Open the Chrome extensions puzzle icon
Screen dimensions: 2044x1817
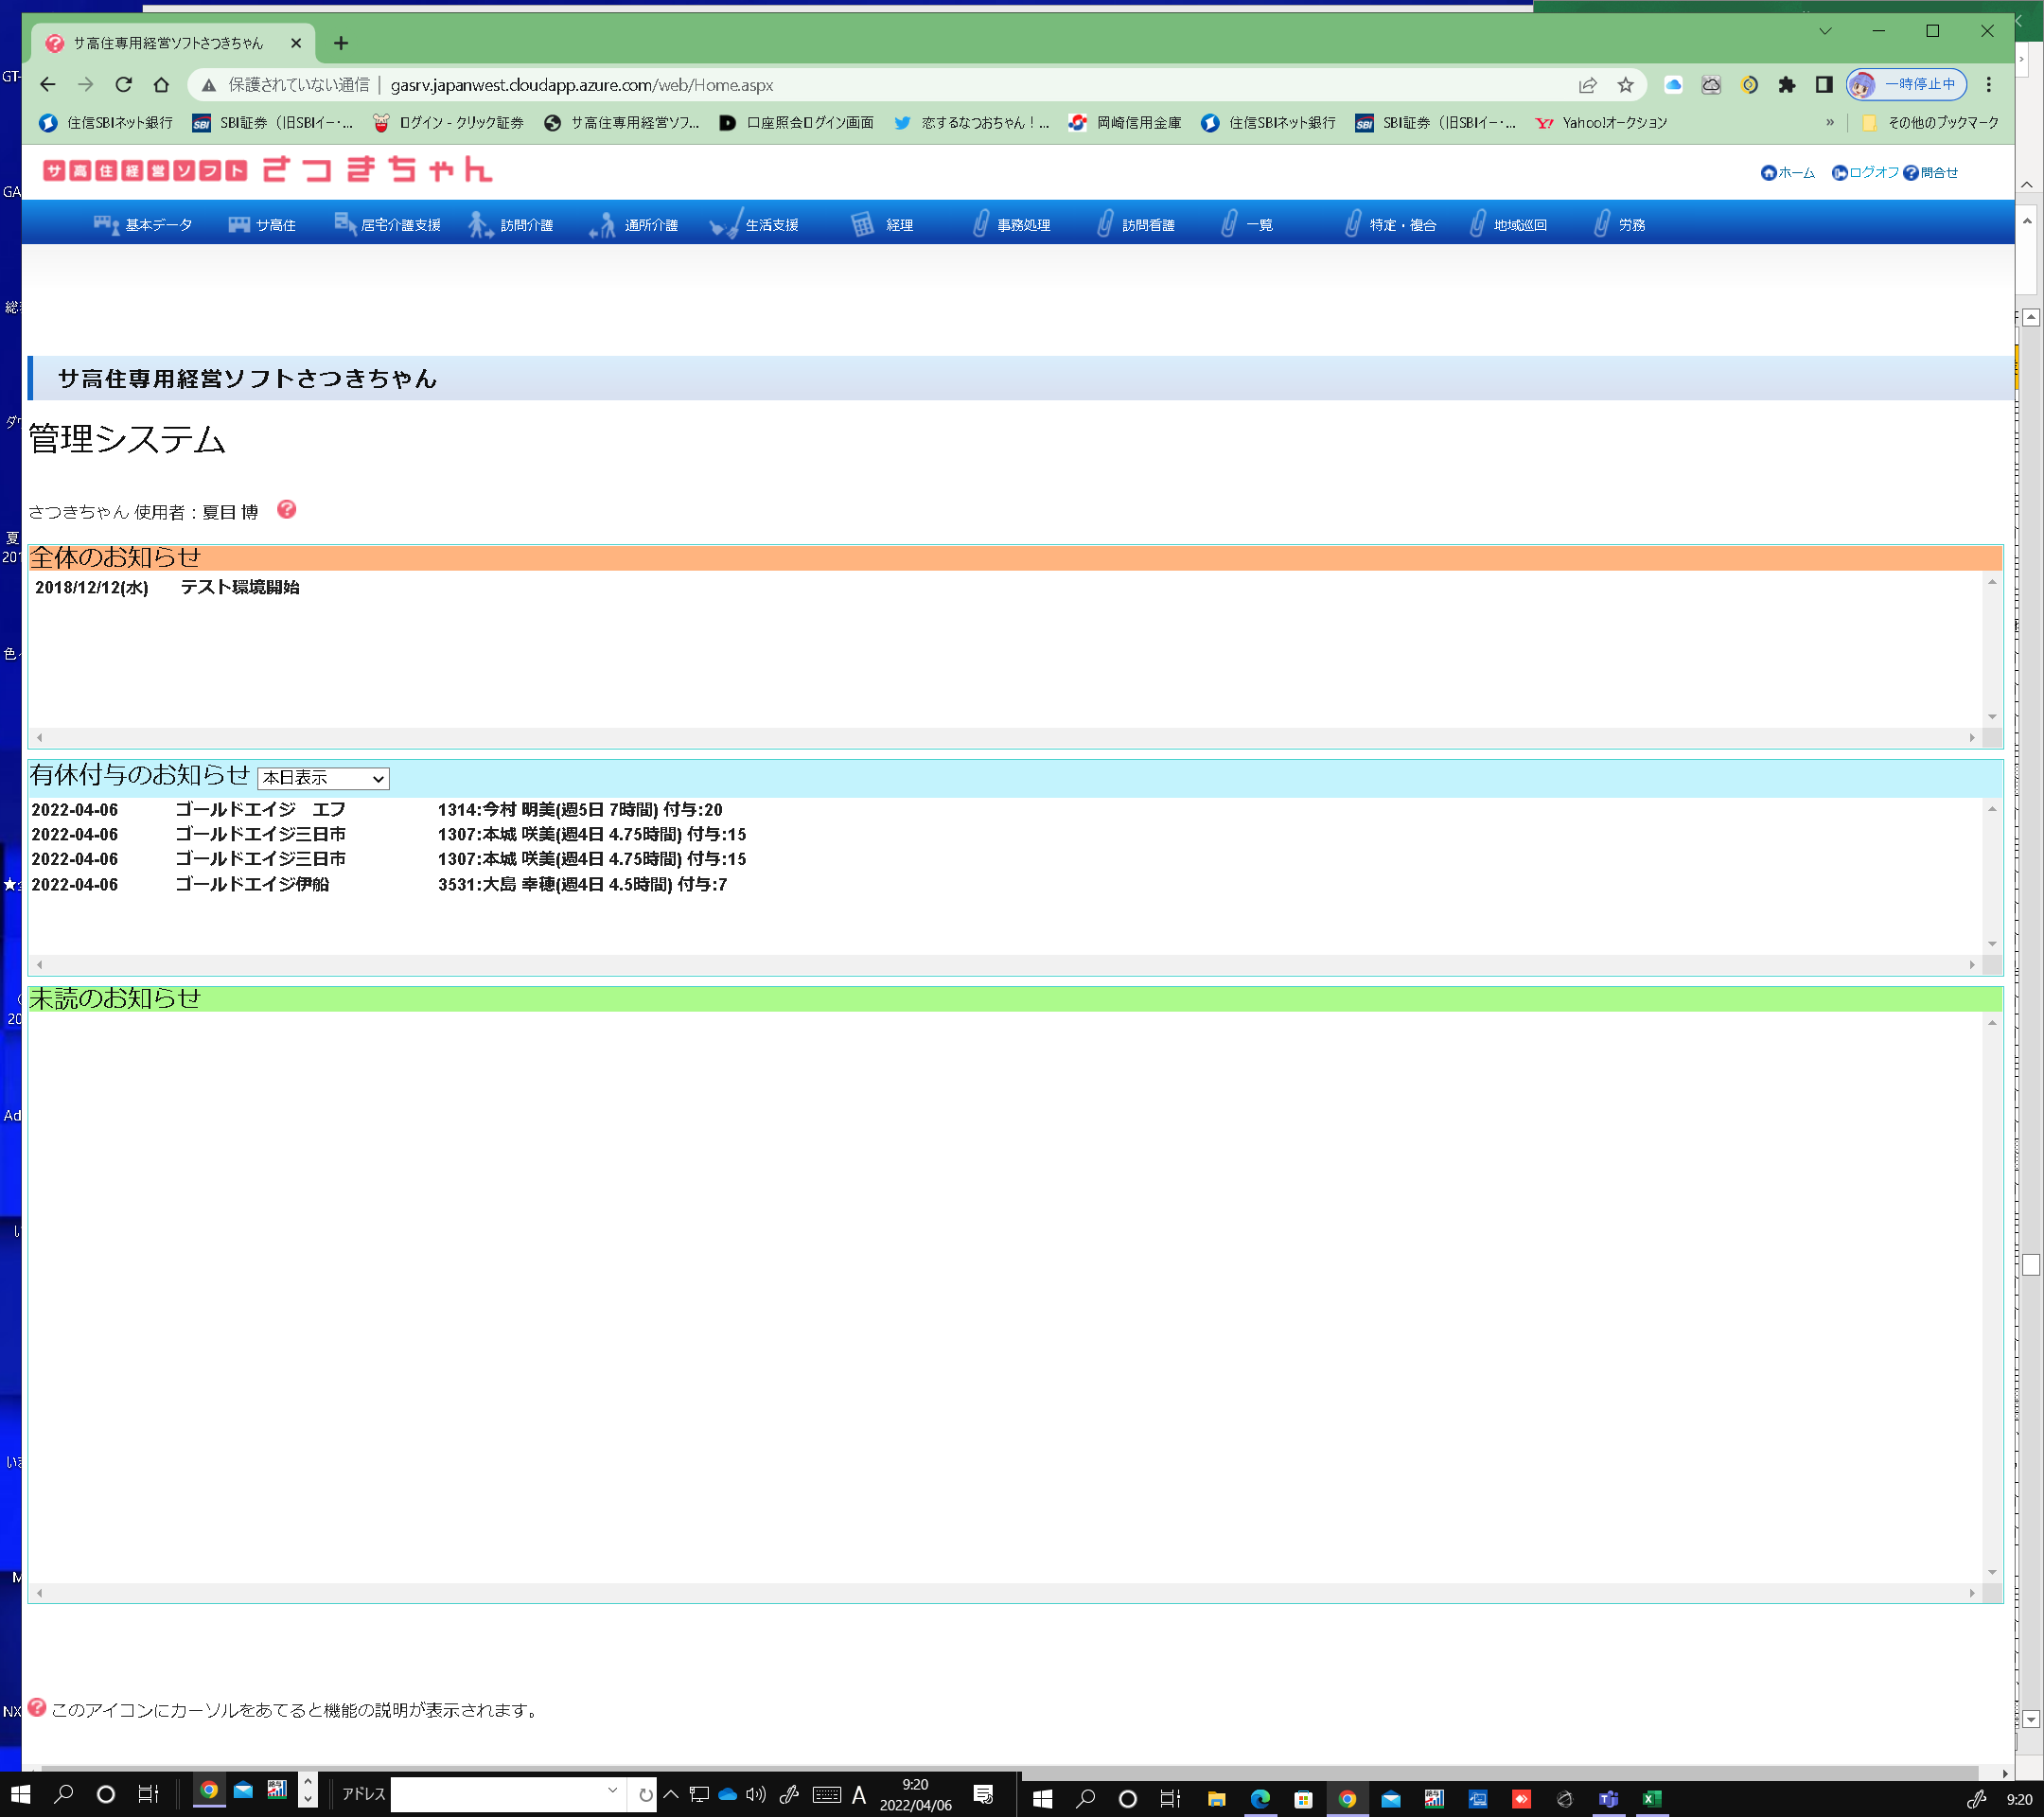pos(1787,85)
